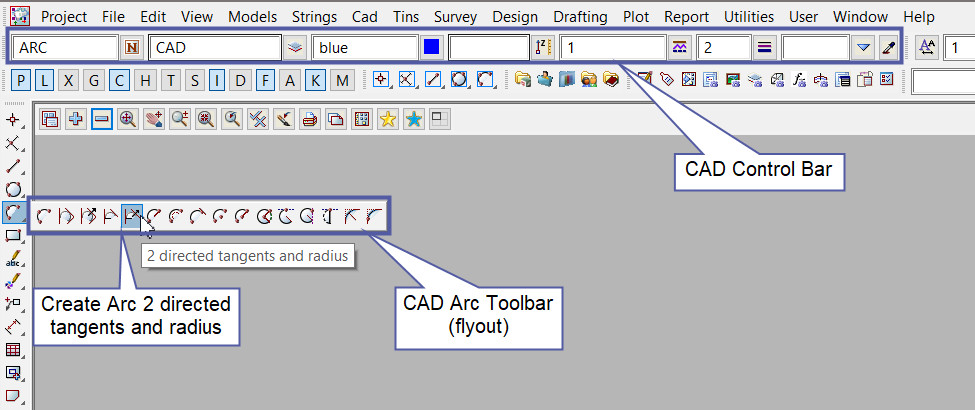Screen dimensions: 975x410
Task: Click the eyedropper icon in CAD Control Bar
Action: pyautogui.click(x=889, y=47)
